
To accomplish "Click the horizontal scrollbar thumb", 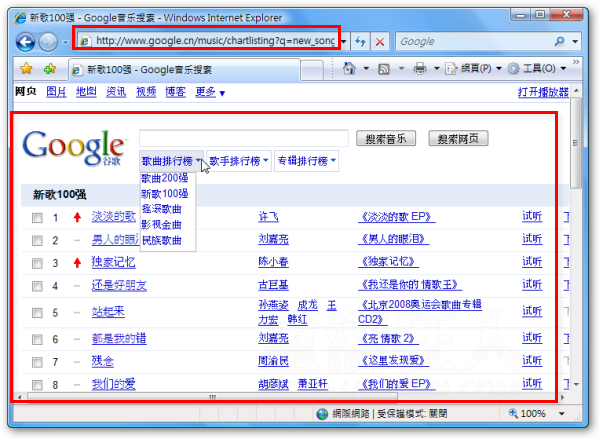I will pyautogui.click(x=212, y=397).
